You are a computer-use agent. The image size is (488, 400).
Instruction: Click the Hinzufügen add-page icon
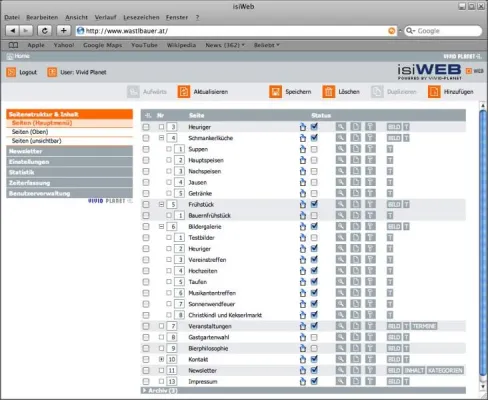pos(434,92)
